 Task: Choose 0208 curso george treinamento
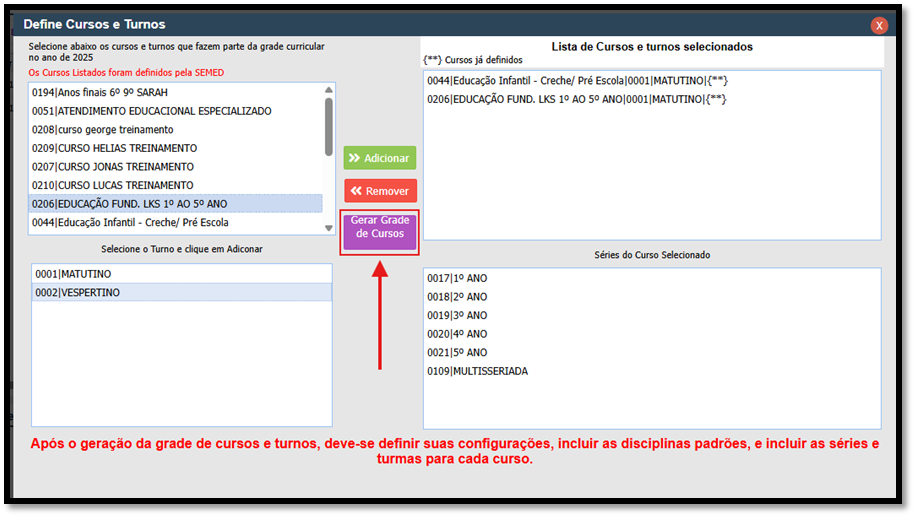(102, 130)
